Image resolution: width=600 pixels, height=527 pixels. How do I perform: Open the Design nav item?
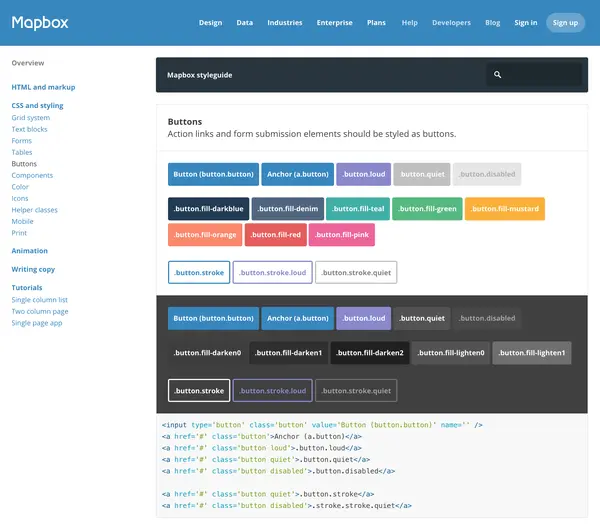pos(210,23)
